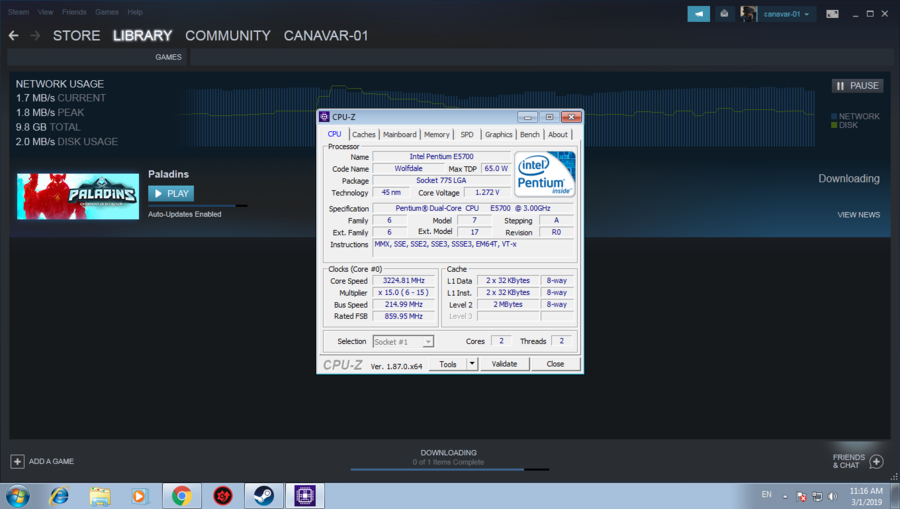Open the volume speaker tray icon
Screen dimensions: 900x509
pyautogui.click(x=833, y=497)
